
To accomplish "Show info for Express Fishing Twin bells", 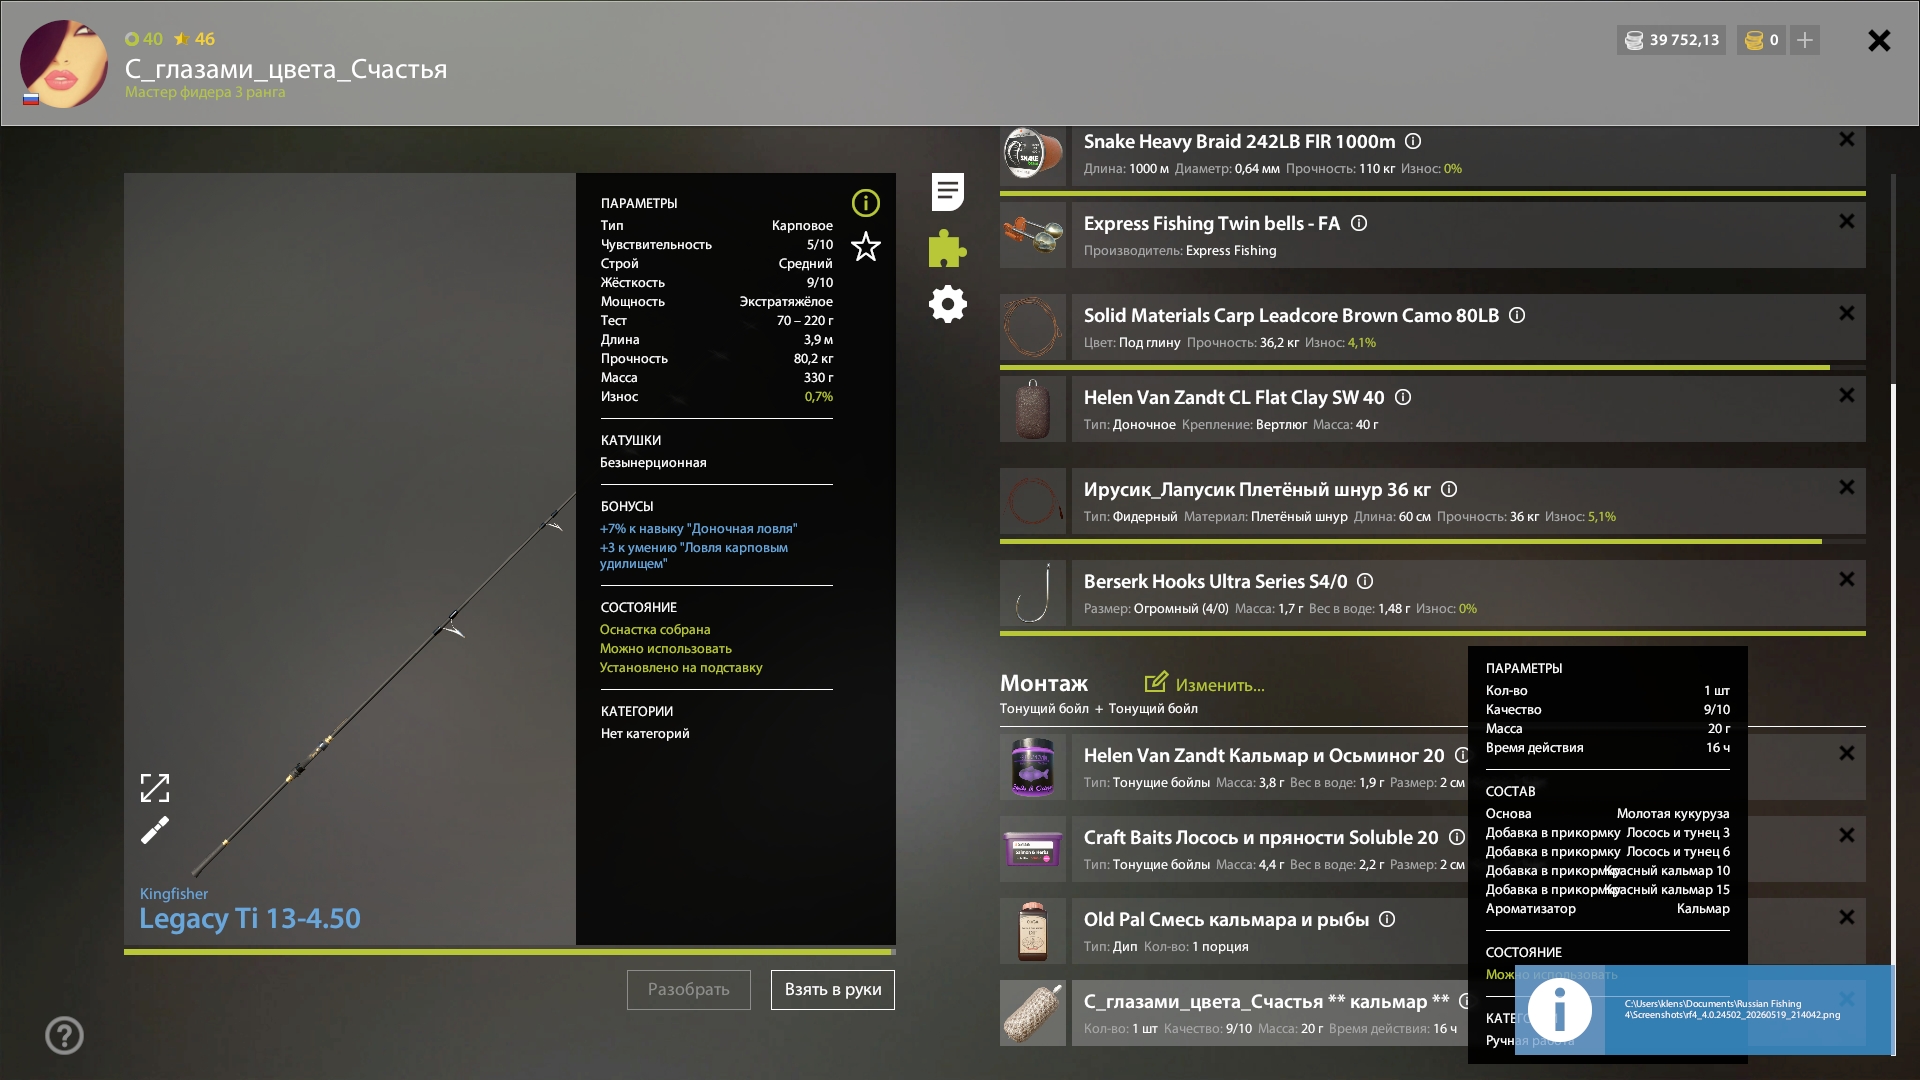I will [1359, 223].
